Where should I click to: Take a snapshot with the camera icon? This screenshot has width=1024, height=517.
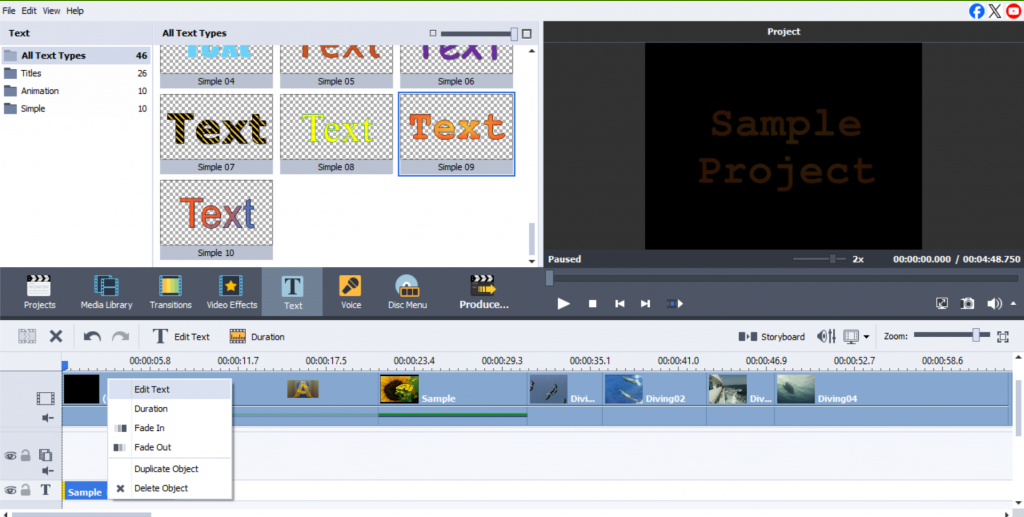click(x=967, y=303)
